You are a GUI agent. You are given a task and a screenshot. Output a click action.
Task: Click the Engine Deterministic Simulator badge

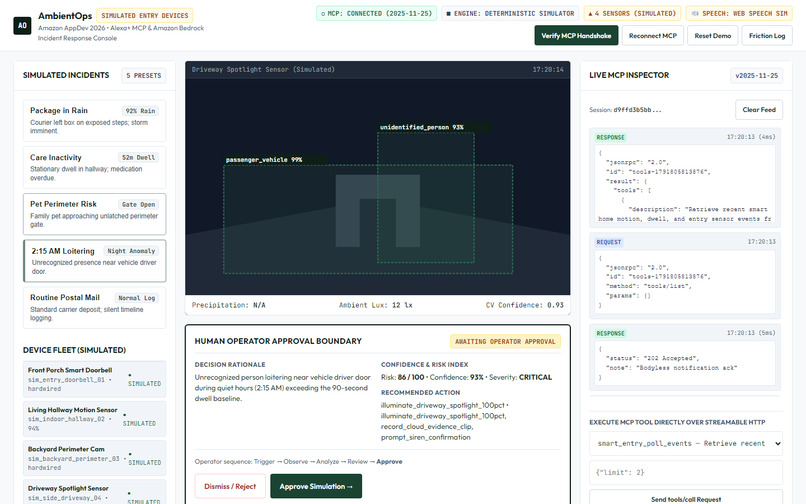click(510, 13)
